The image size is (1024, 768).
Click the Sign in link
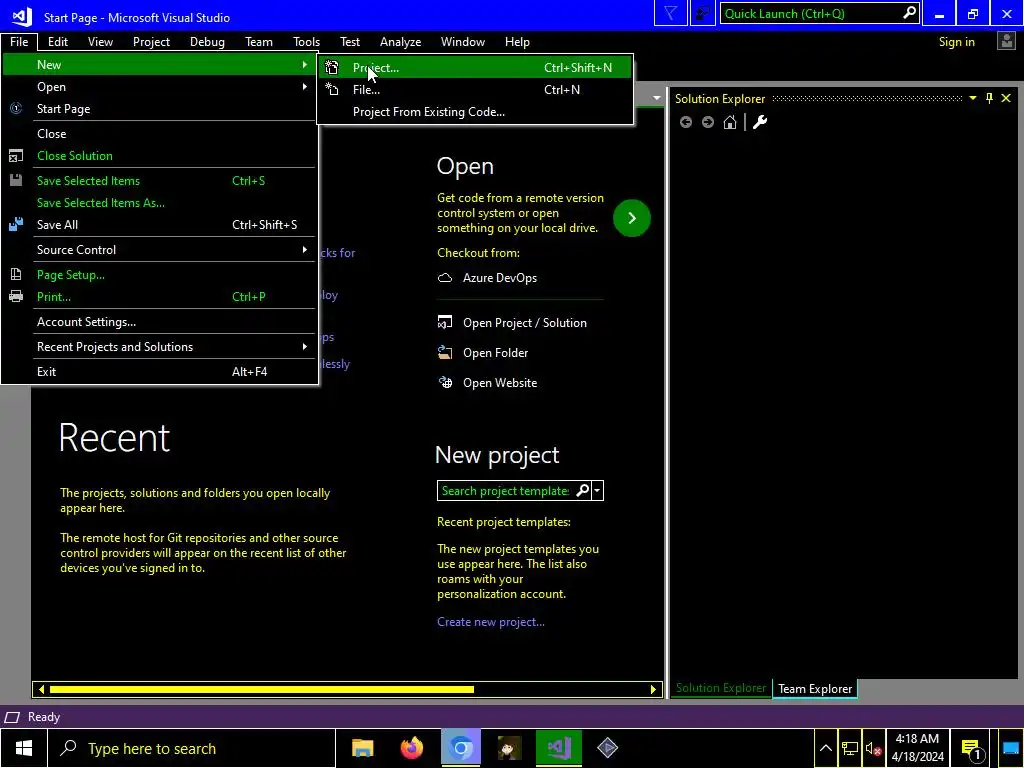pyautogui.click(x=956, y=42)
